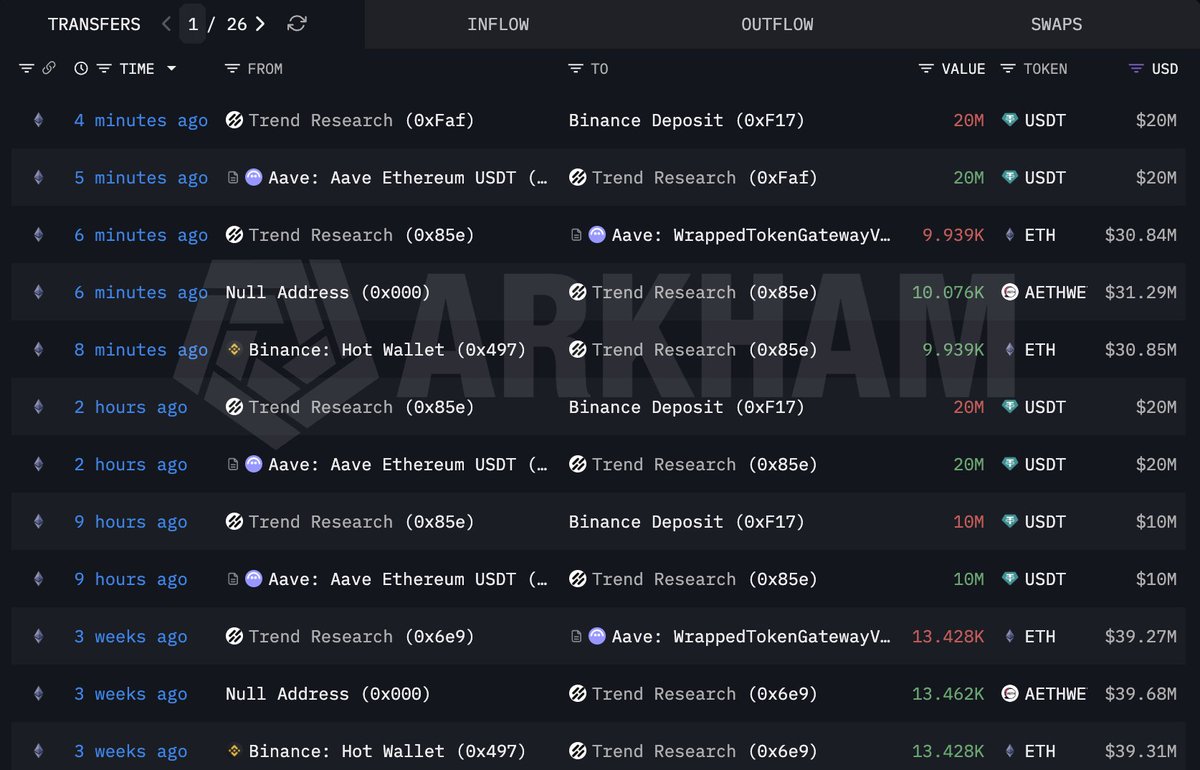This screenshot has width=1200, height=770.
Task: Click the $39.31M USD amount
Action: pyautogui.click(x=1141, y=751)
